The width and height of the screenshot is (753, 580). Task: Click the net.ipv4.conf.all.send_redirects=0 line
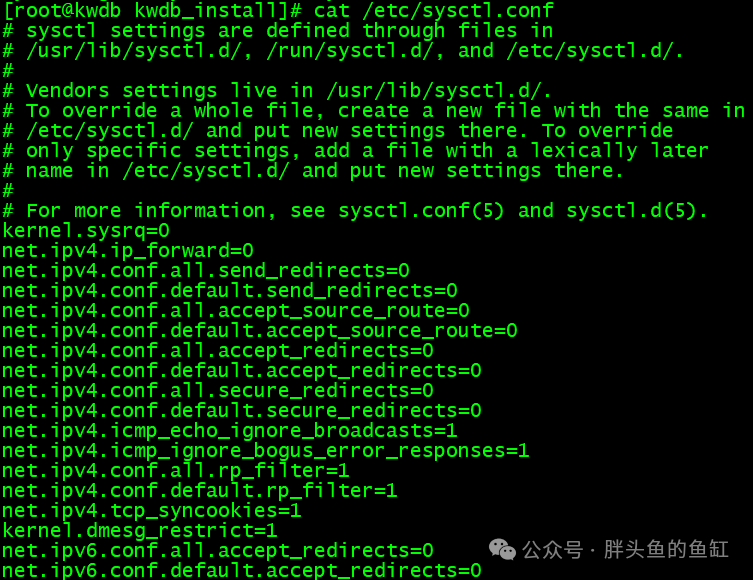point(206,271)
